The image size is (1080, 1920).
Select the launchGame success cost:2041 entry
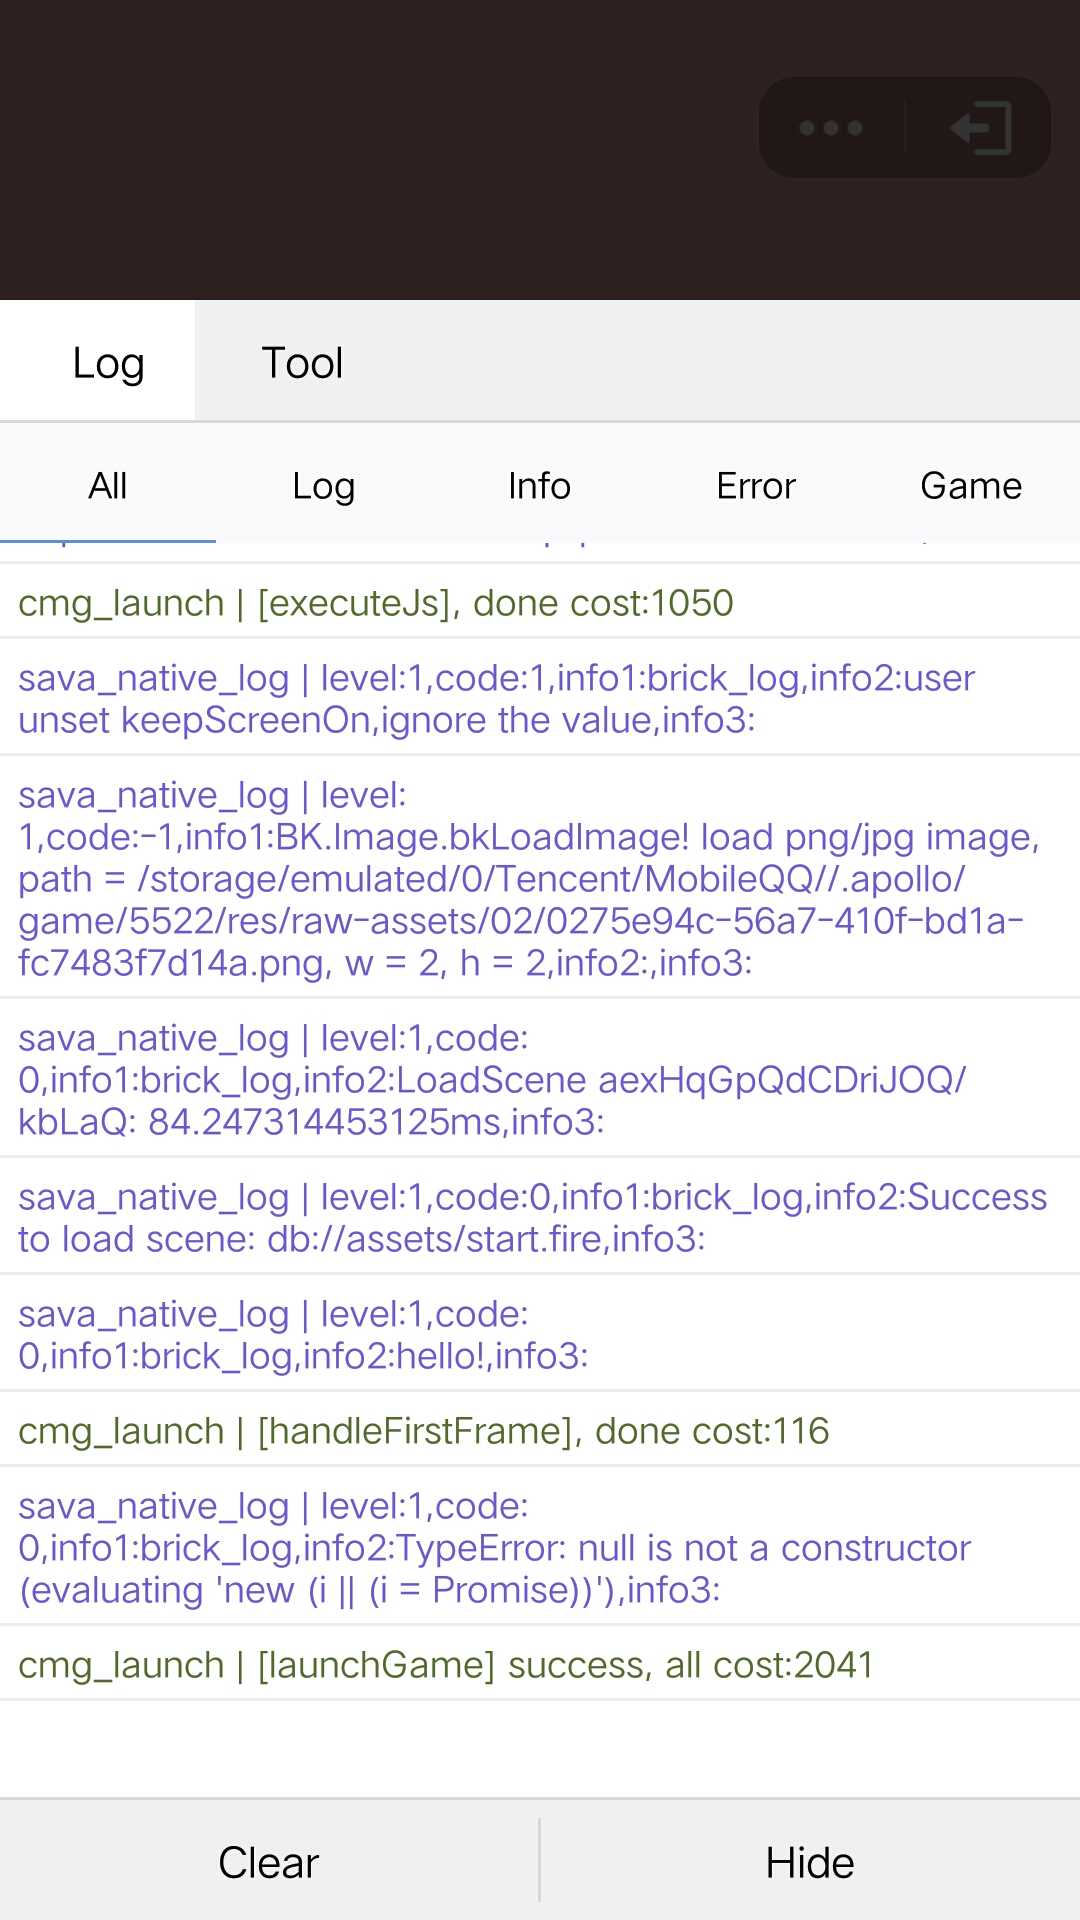tap(446, 1665)
